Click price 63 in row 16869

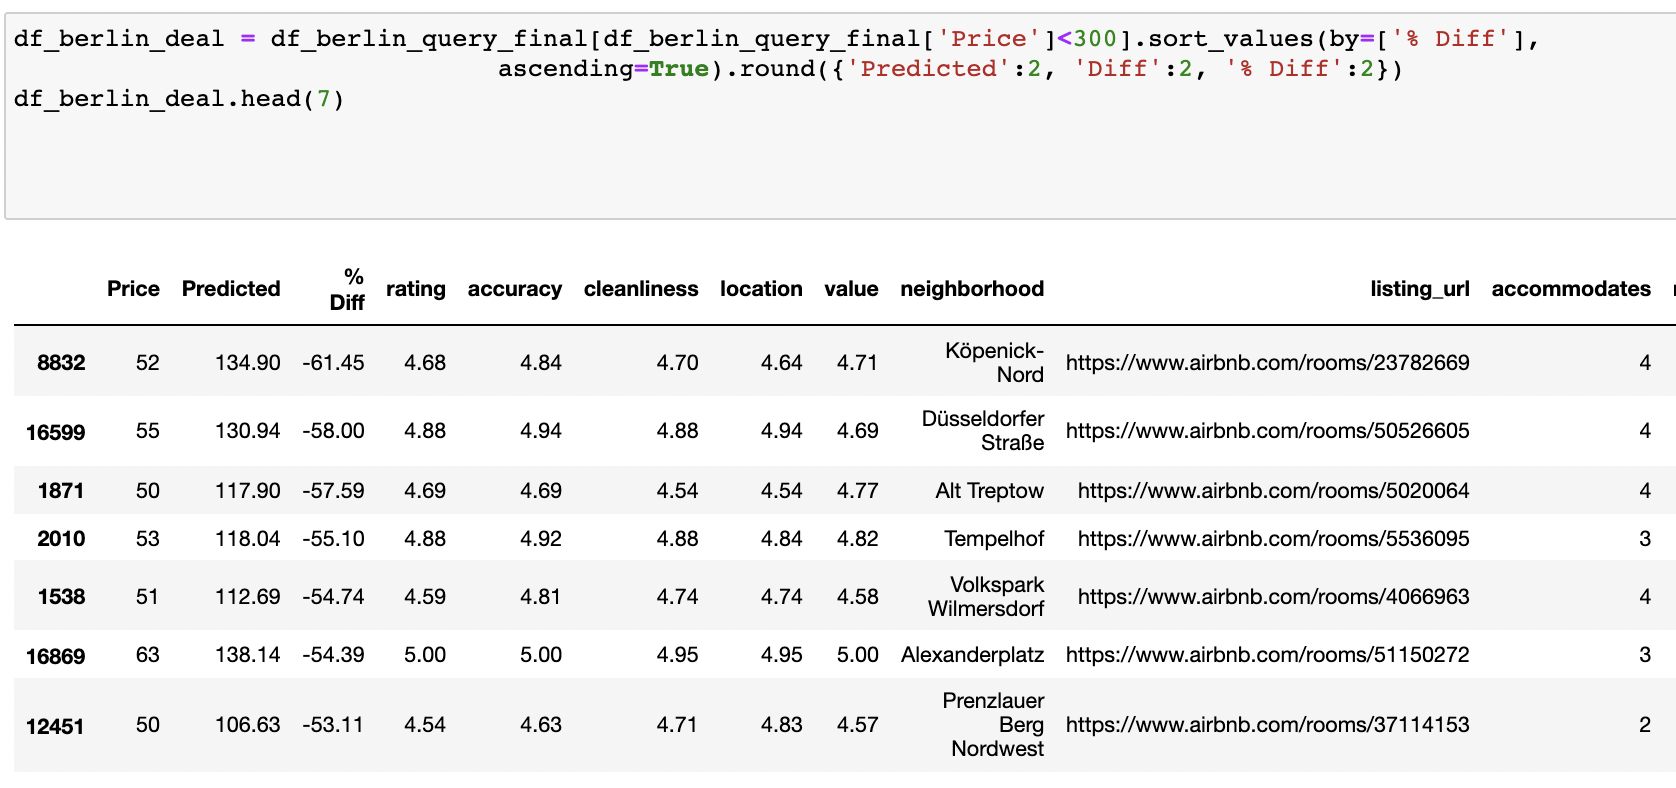147,655
